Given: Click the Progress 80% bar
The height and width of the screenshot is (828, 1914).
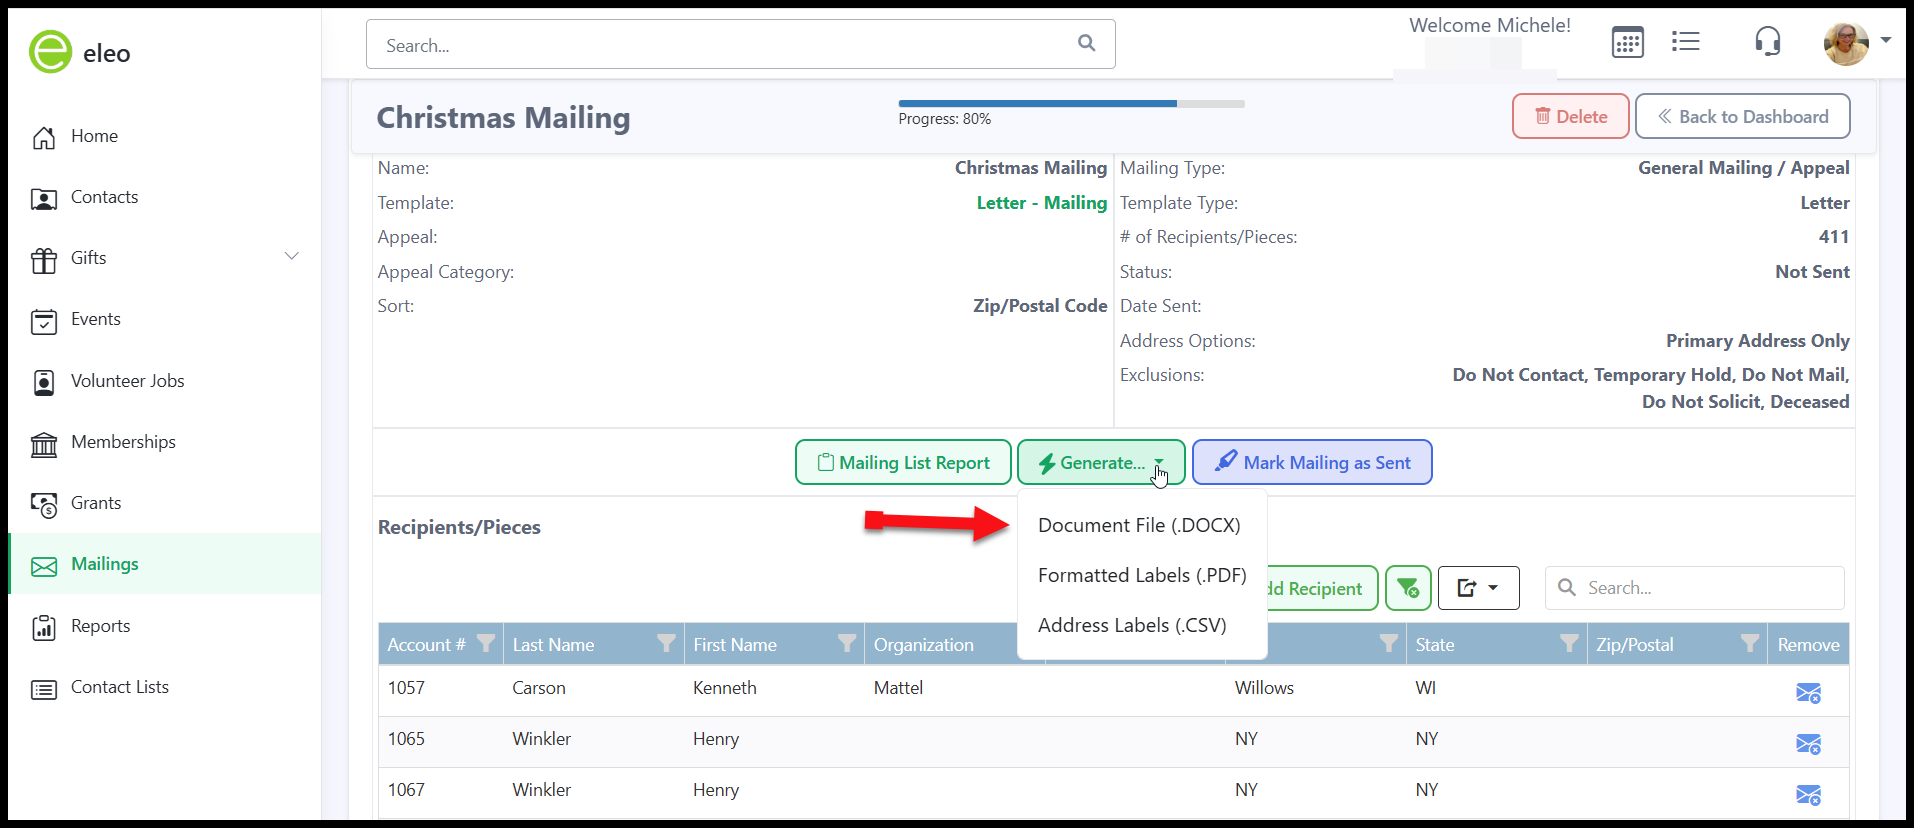Looking at the screenshot, I should tap(1071, 103).
